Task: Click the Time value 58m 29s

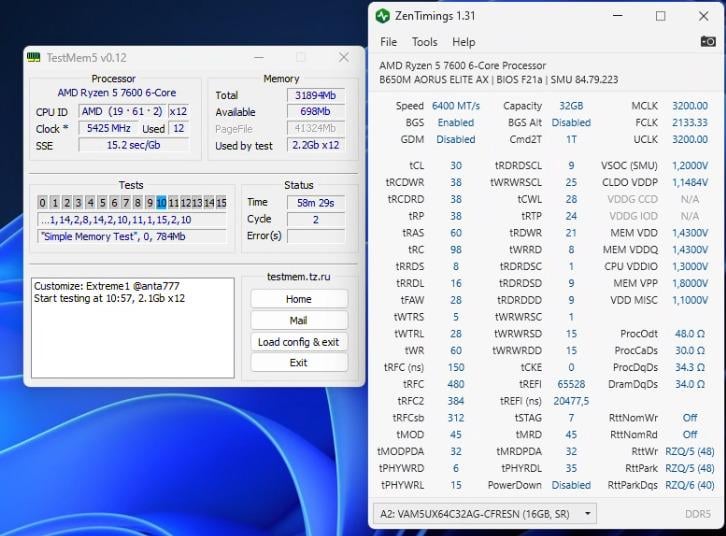Action: pyautogui.click(x=316, y=203)
